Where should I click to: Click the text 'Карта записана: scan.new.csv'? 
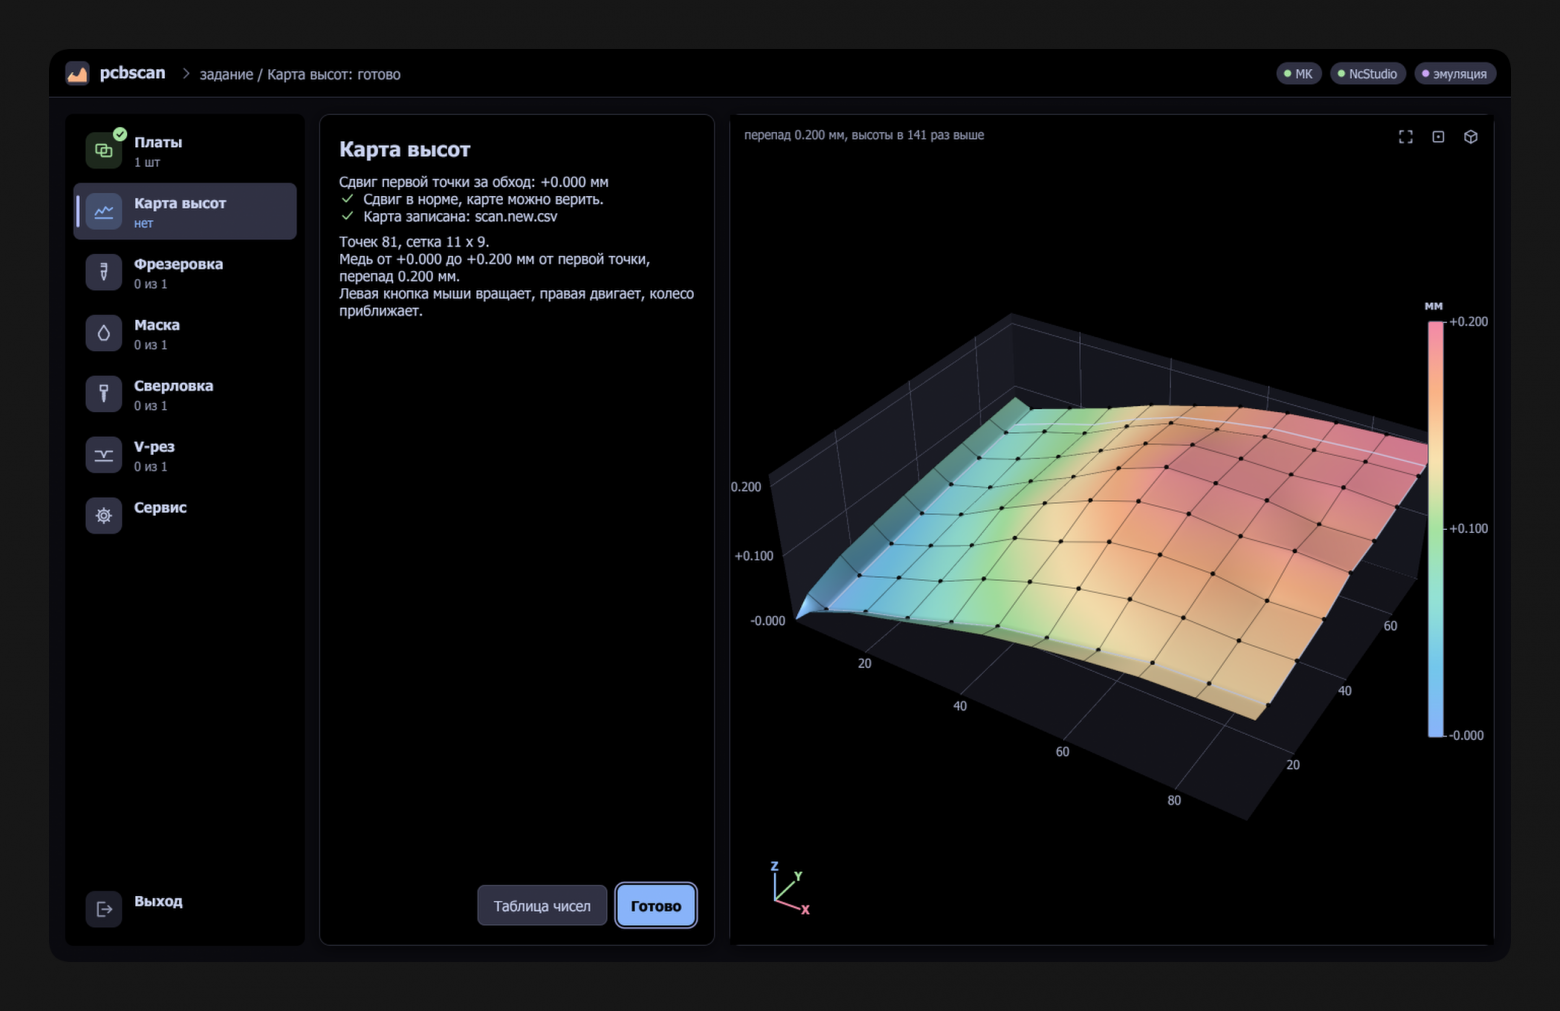tap(461, 216)
